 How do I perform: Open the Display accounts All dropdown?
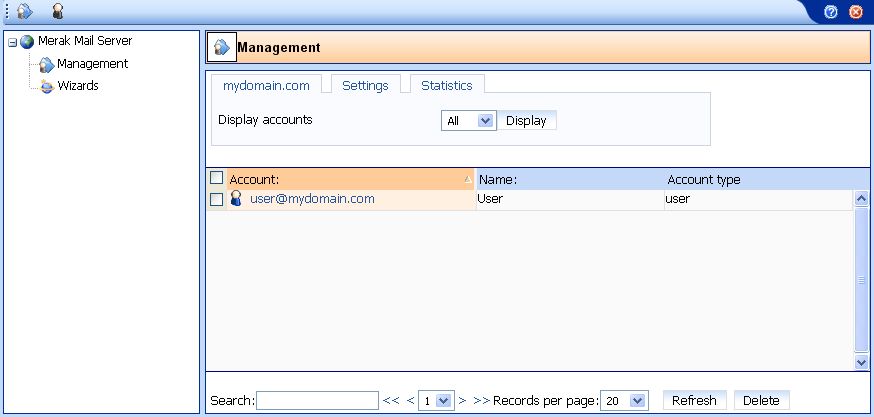pos(469,120)
